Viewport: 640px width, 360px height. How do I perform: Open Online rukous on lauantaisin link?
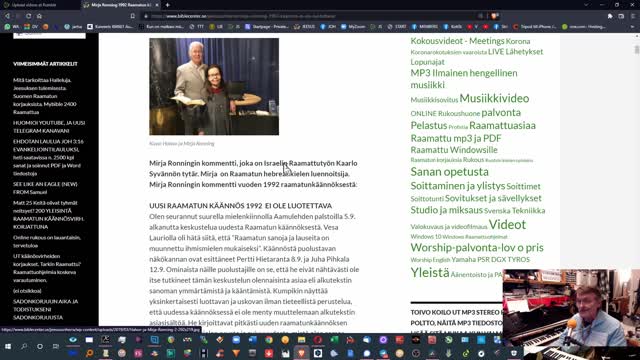47,241
